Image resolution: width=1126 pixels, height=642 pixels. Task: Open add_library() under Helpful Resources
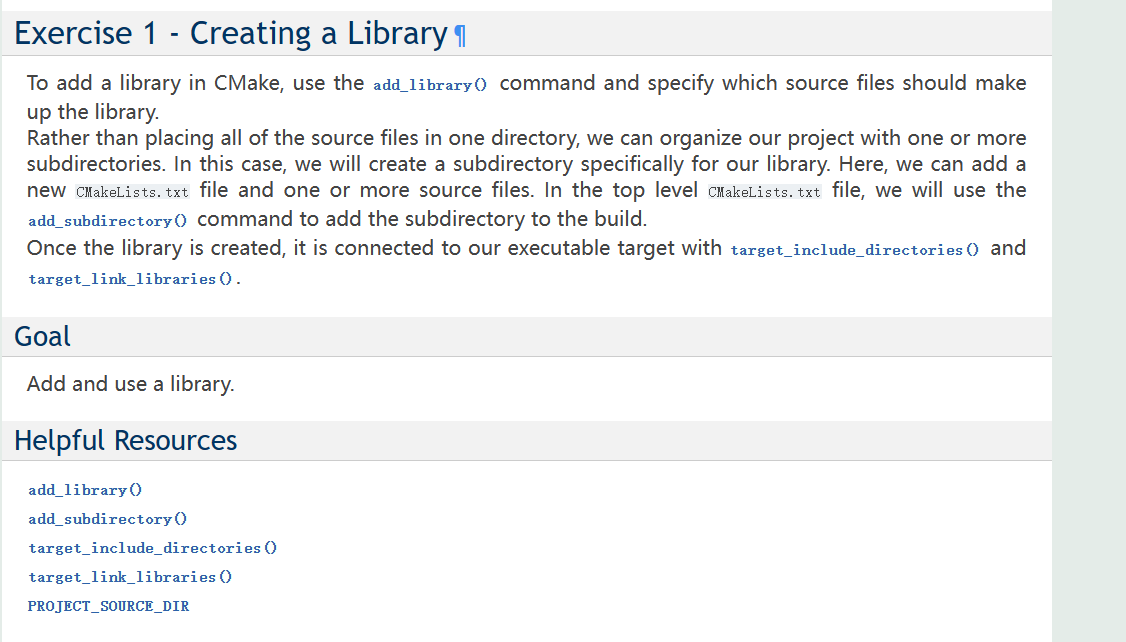coord(85,490)
